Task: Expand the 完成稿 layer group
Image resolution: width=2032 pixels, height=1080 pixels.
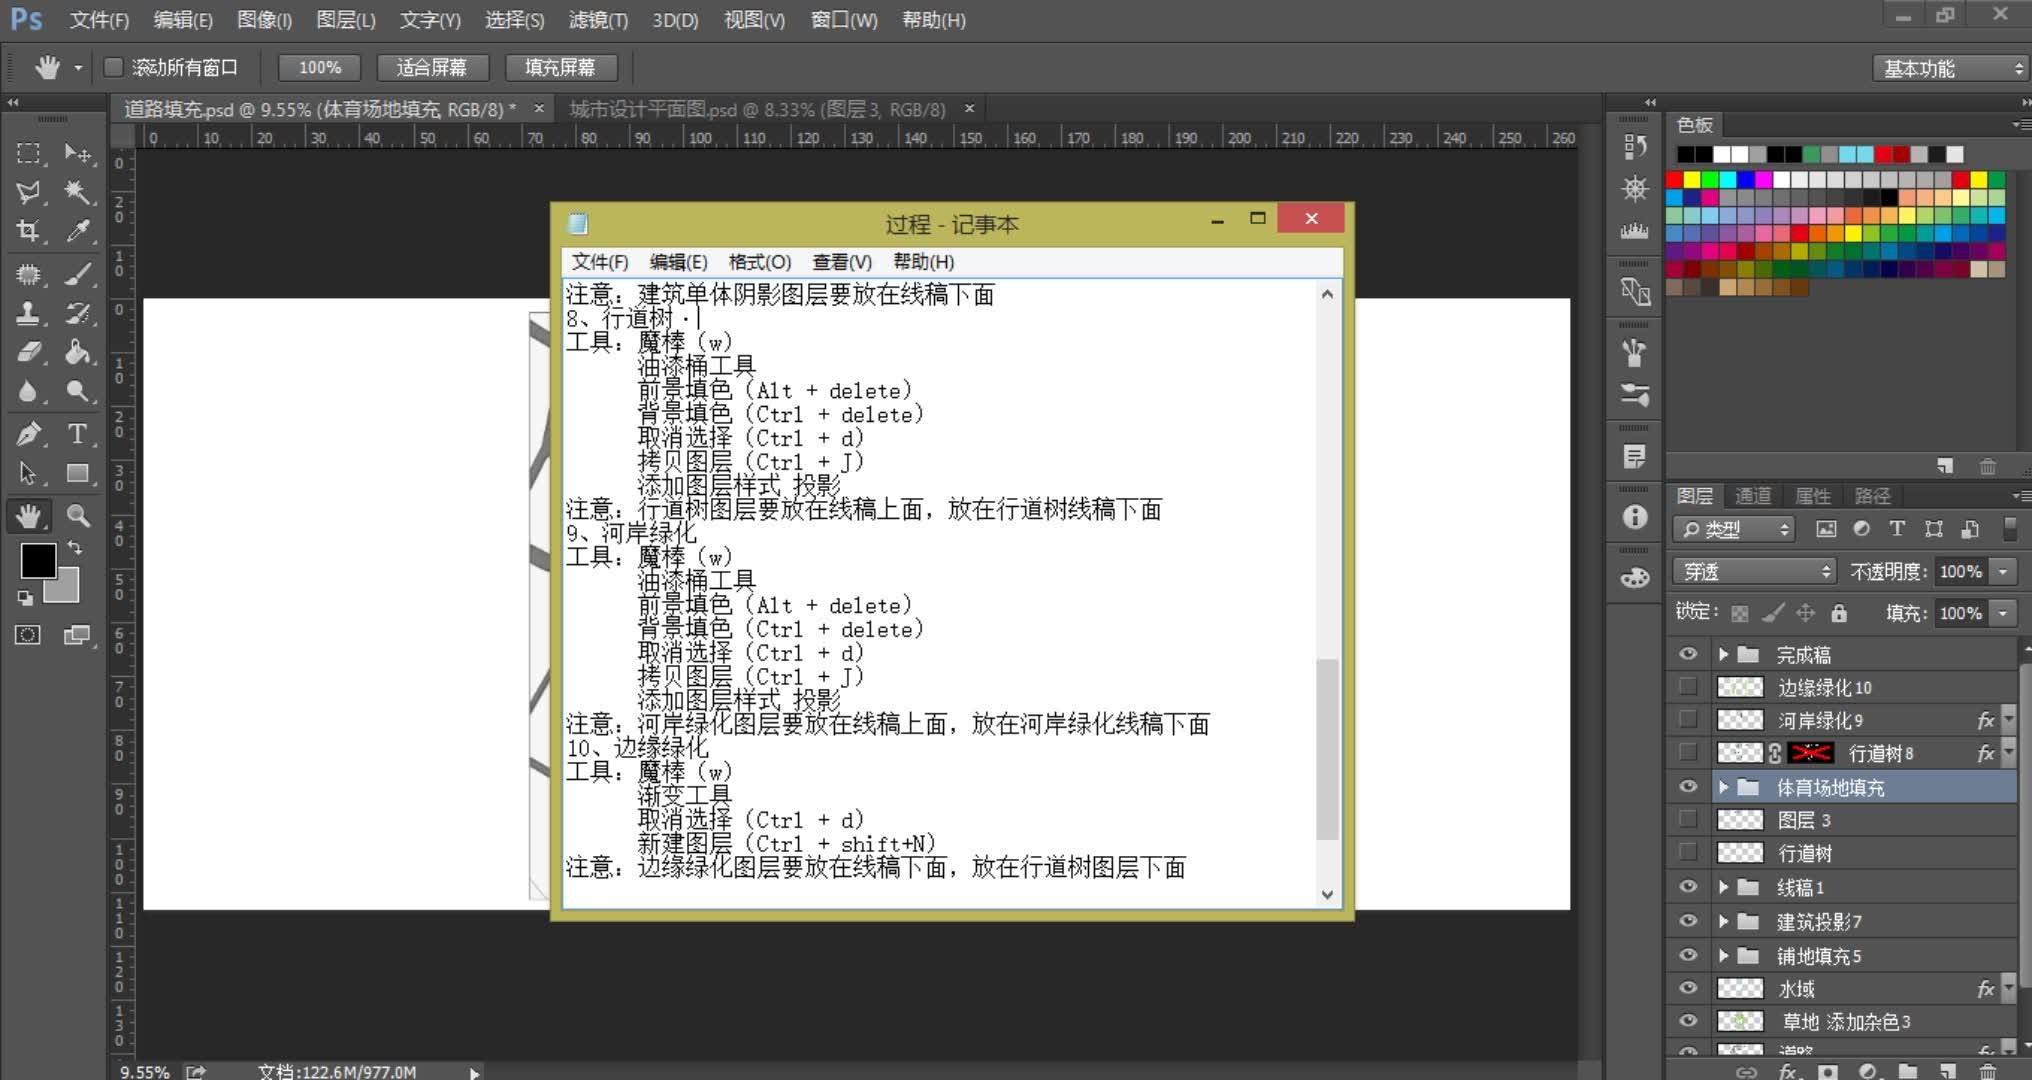Action: coord(1723,654)
